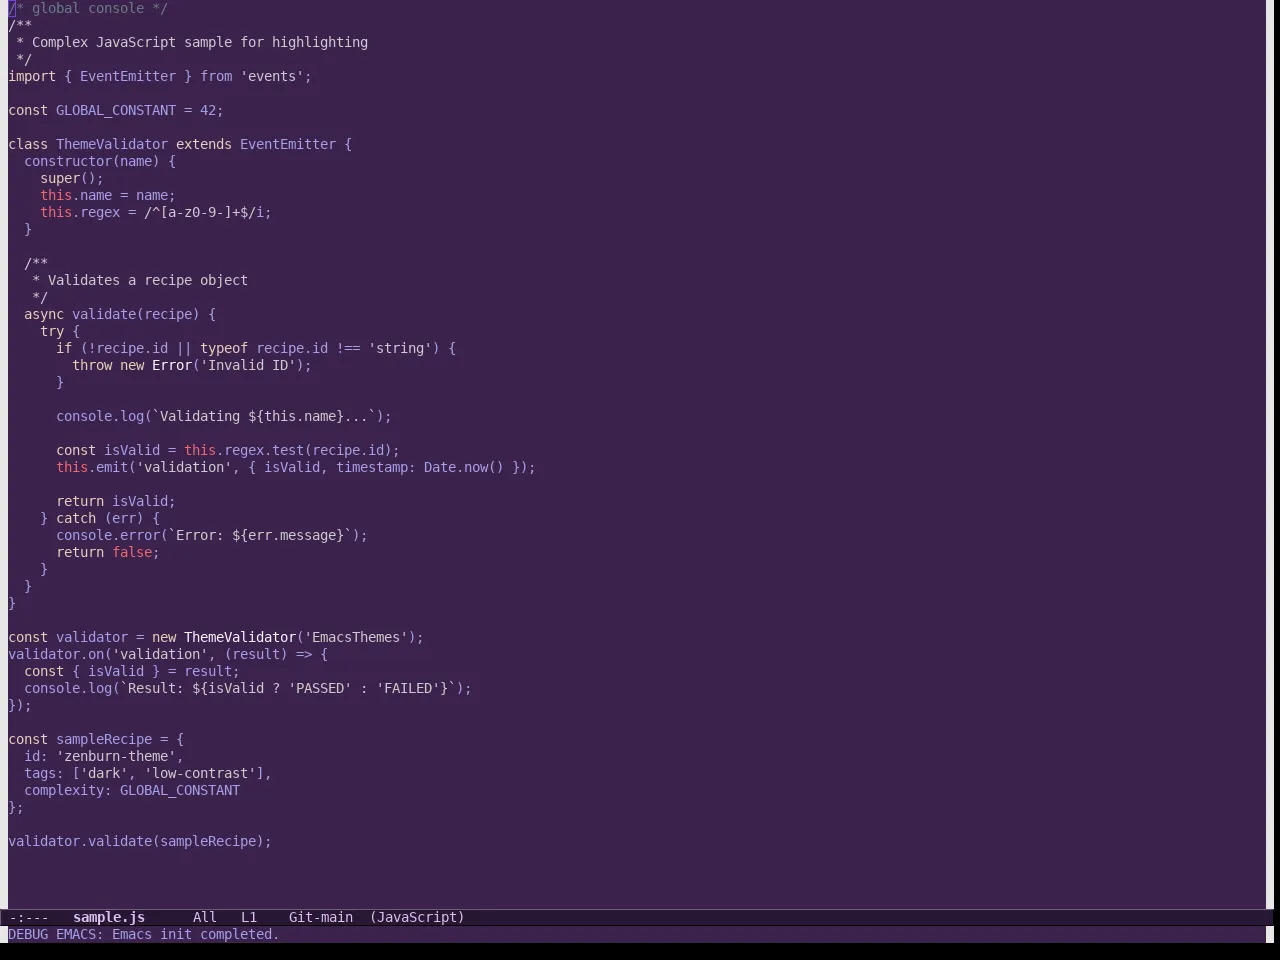This screenshot has width=1280, height=960.
Task: Click the sample.js buffer name in mode line
Action: coord(109,917)
